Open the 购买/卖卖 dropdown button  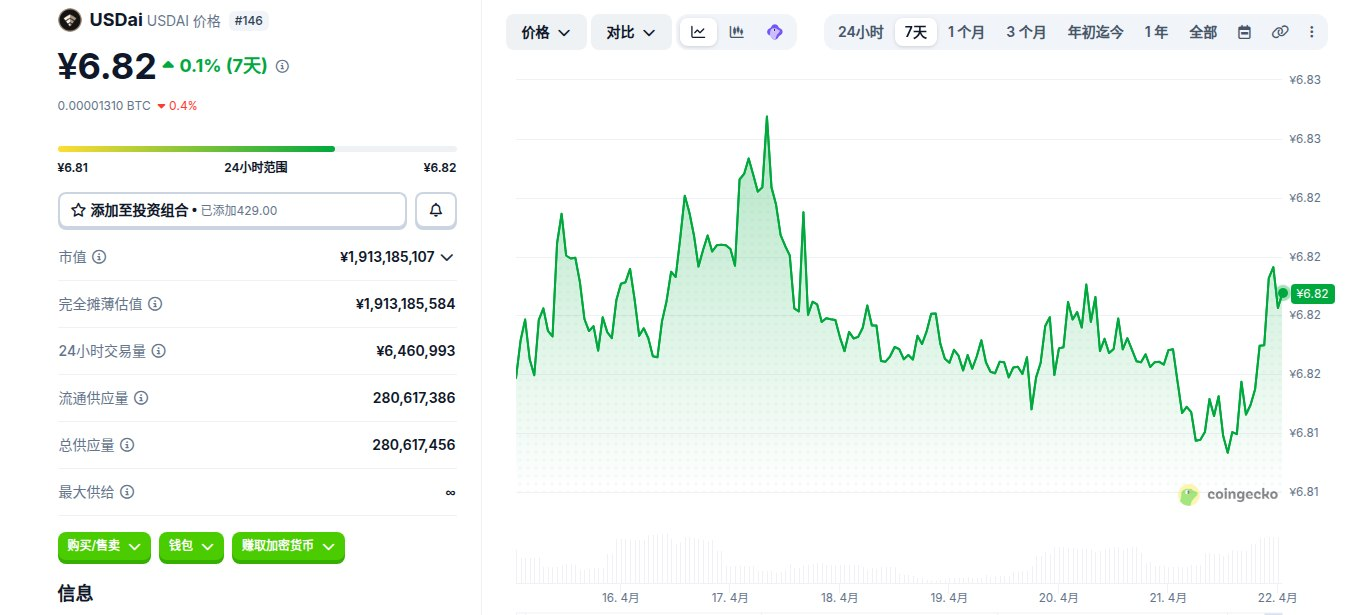coord(104,546)
